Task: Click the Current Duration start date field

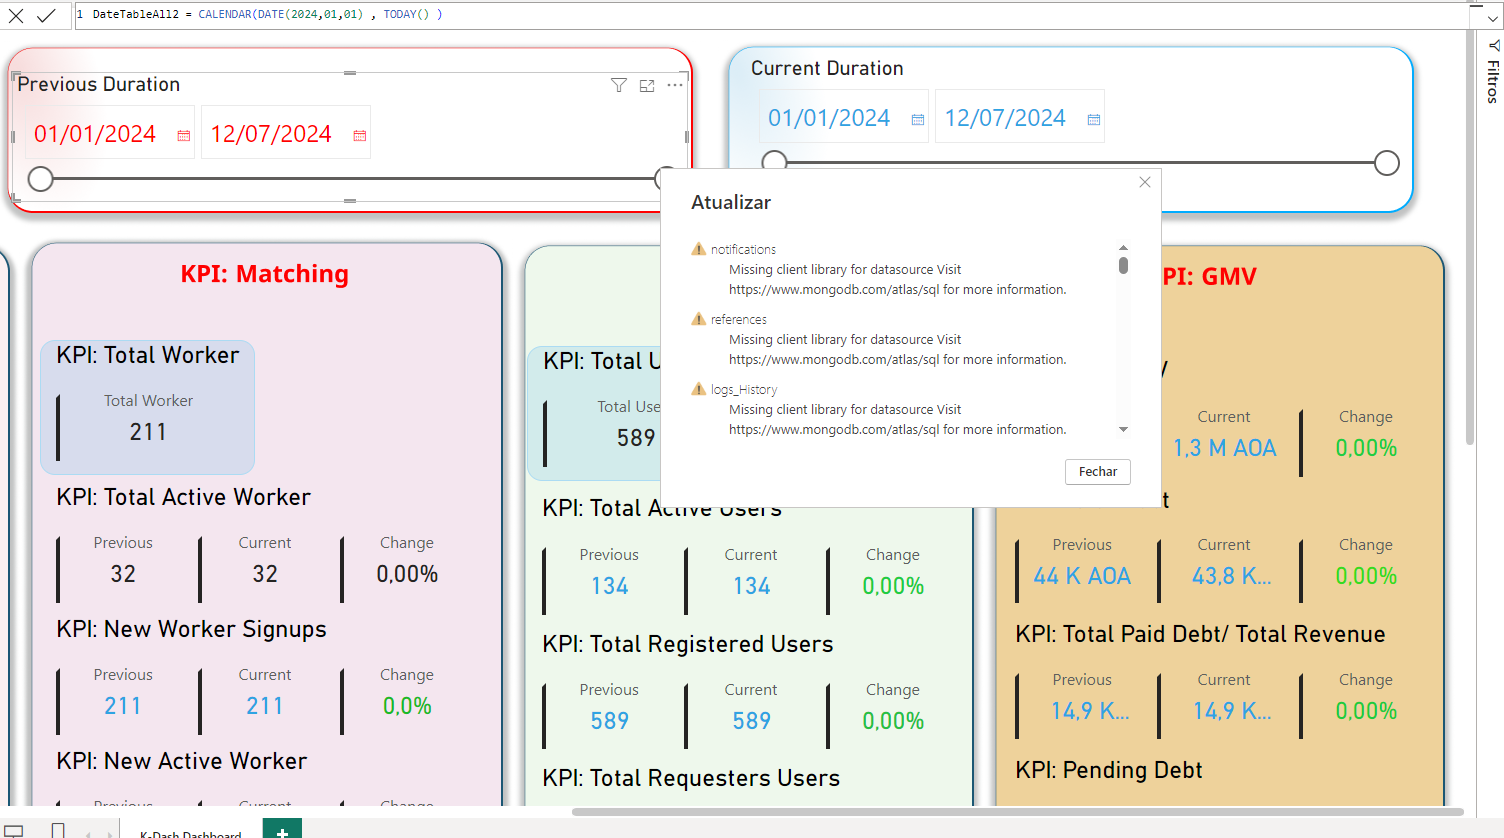Action: click(829, 119)
